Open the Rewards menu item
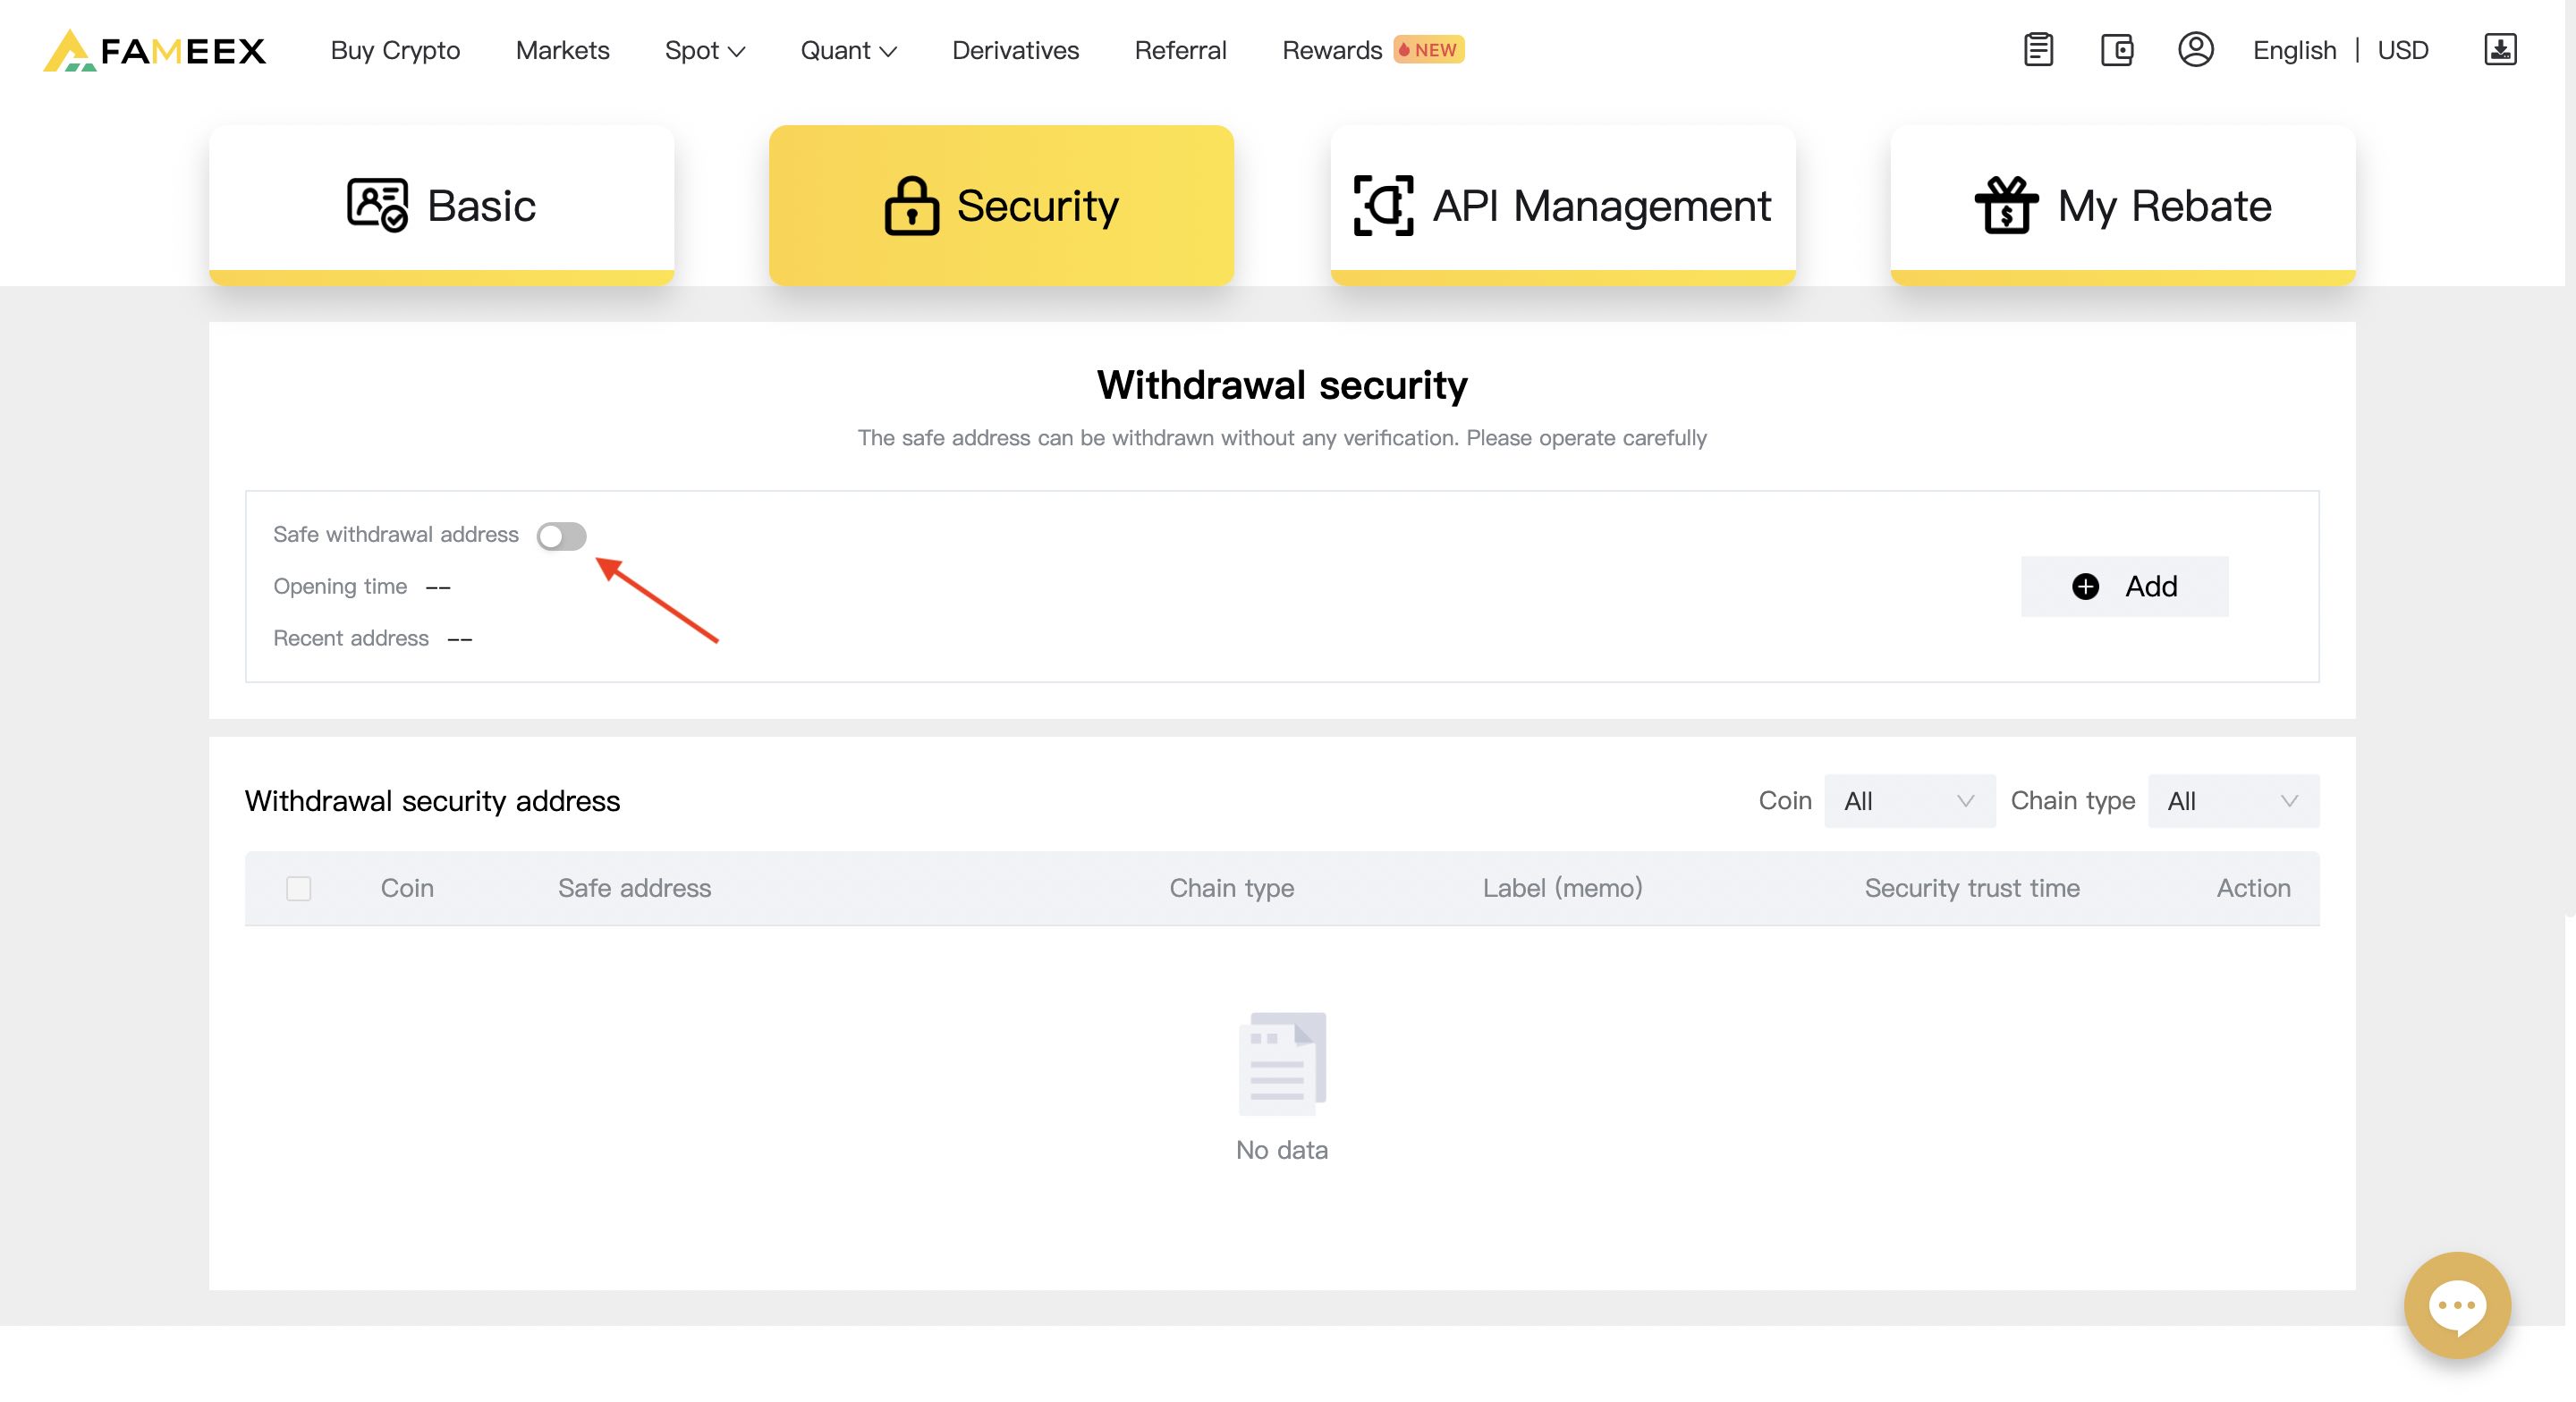 [1332, 50]
